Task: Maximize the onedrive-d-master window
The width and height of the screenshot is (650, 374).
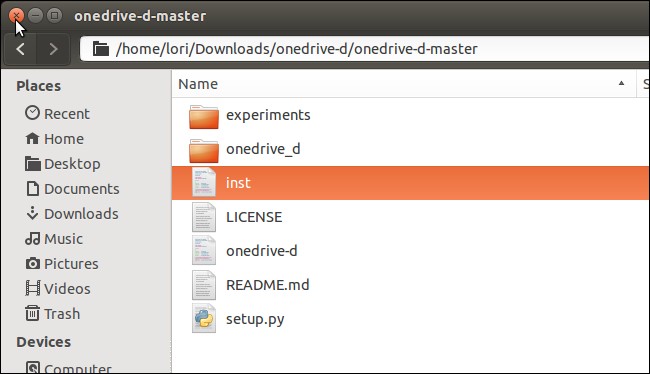Action: (x=54, y=16)
